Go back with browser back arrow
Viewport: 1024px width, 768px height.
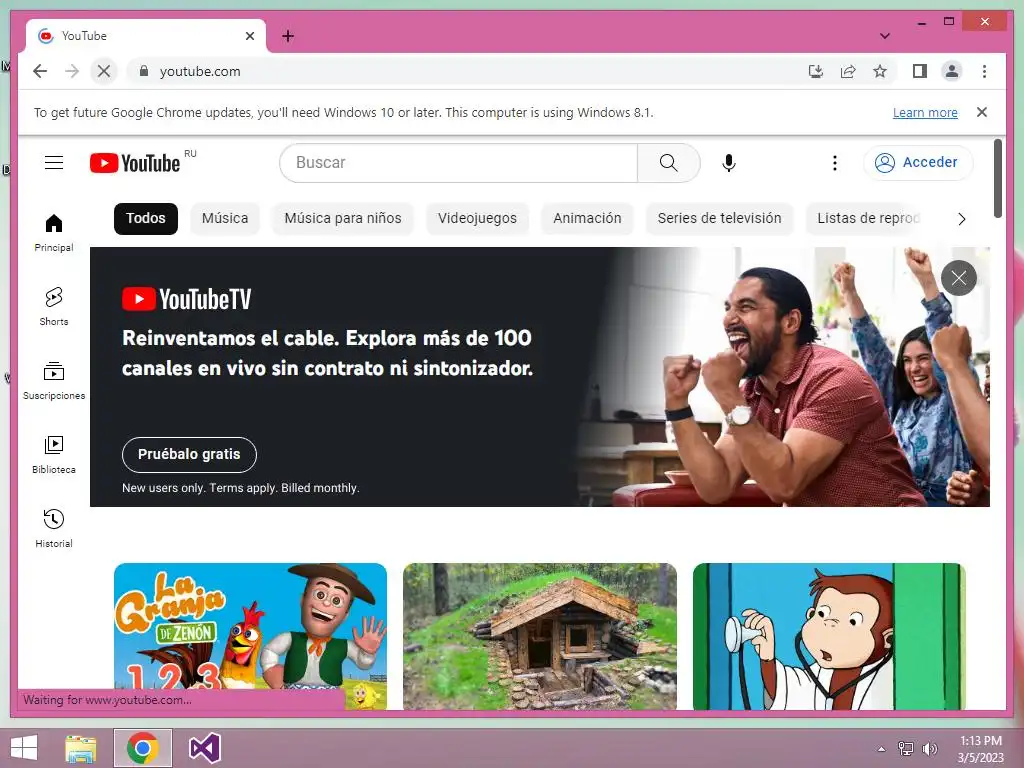click(40, 71)
